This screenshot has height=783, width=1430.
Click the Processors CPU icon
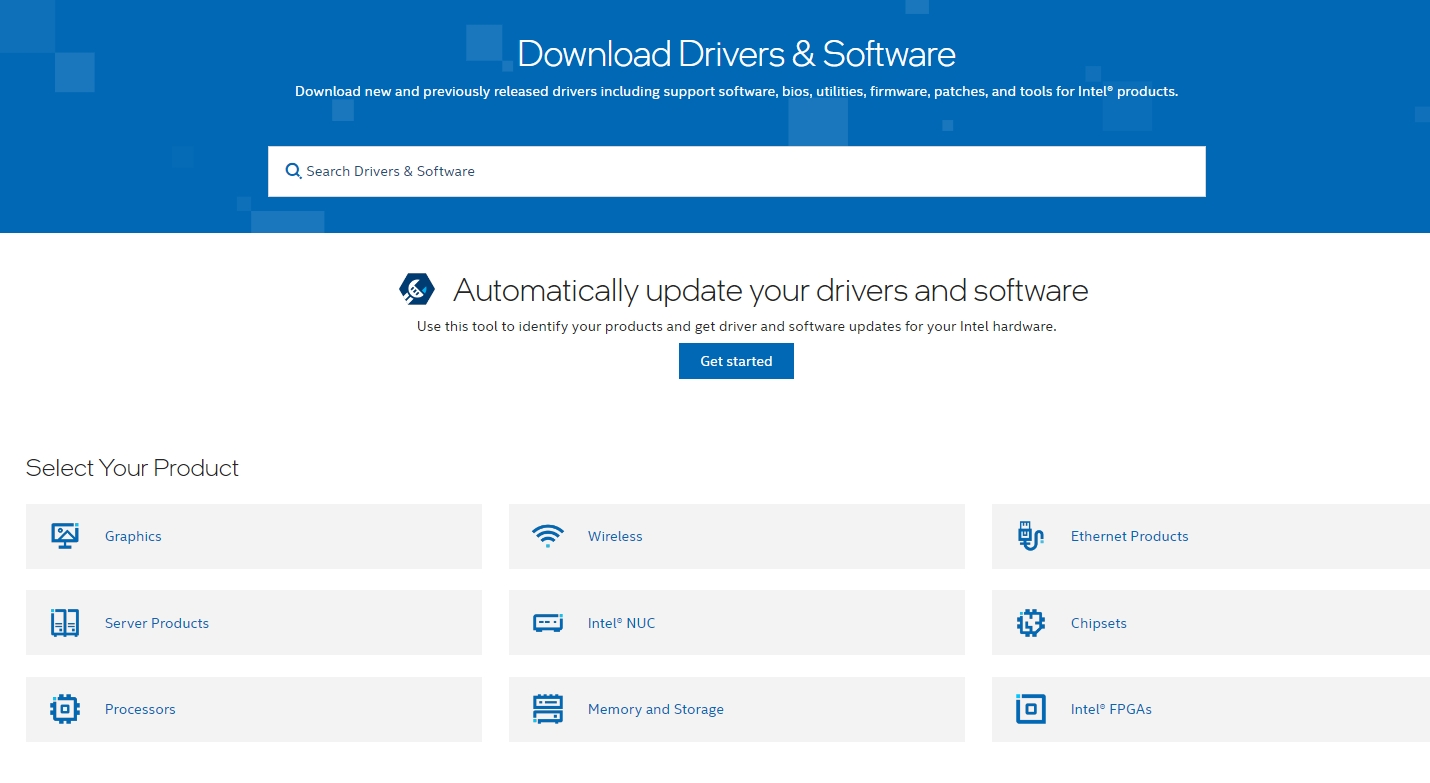(x=65, y=709)
